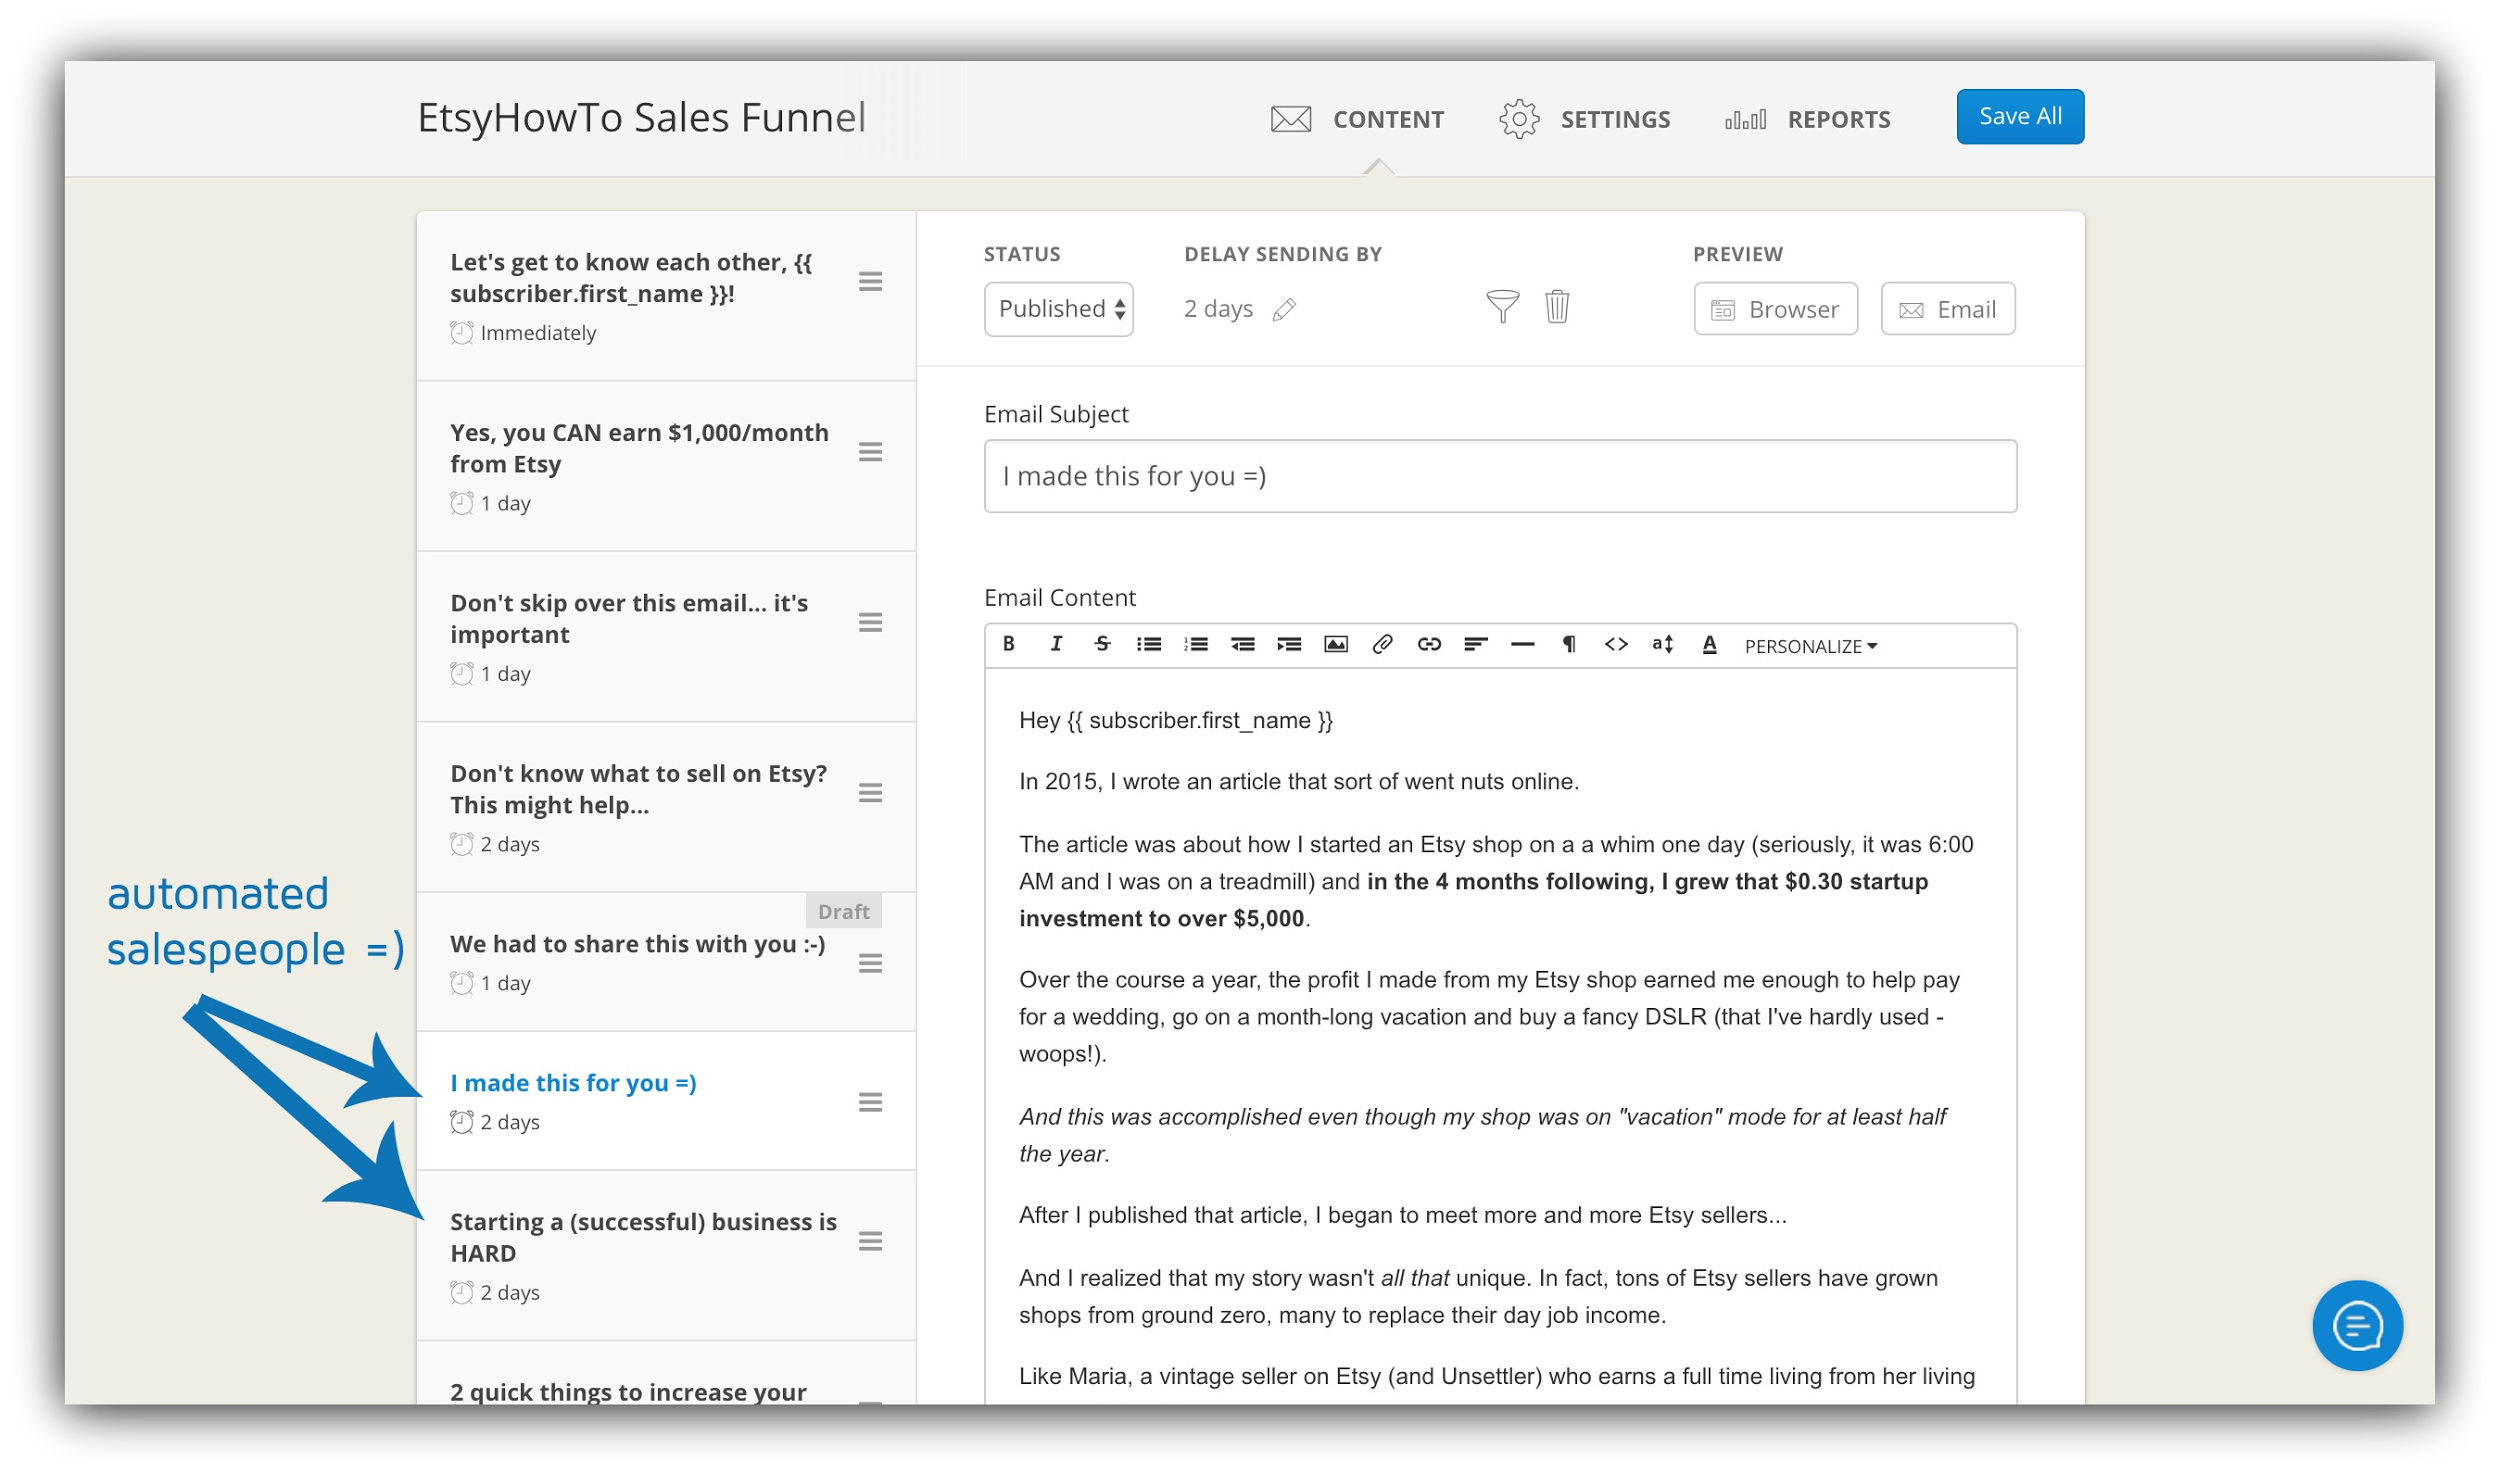This screenshot has height=1473, width=2500.
Task: Click drag handle for "I made this for you" email
Action: pos(870,1101)
